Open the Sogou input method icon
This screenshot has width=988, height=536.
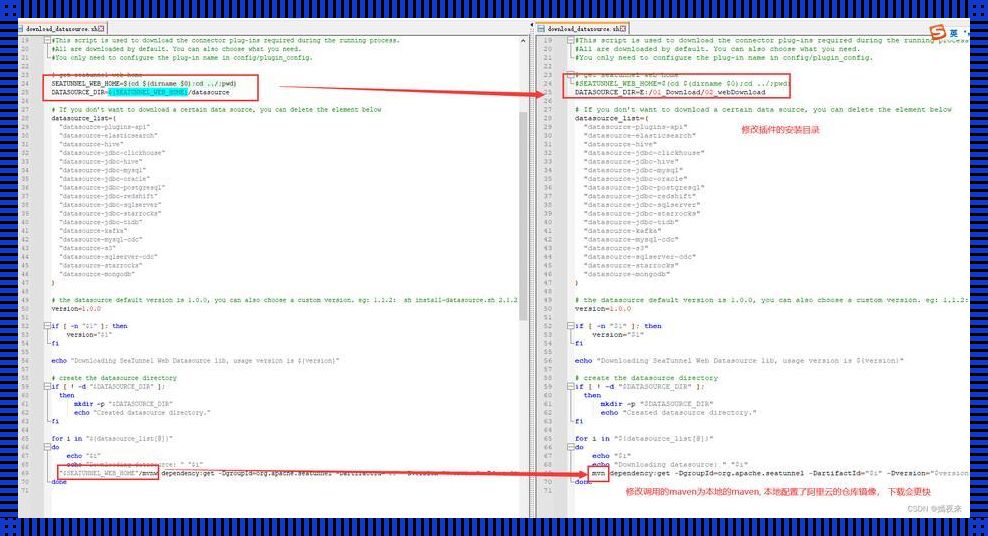[x=938, y=32]
